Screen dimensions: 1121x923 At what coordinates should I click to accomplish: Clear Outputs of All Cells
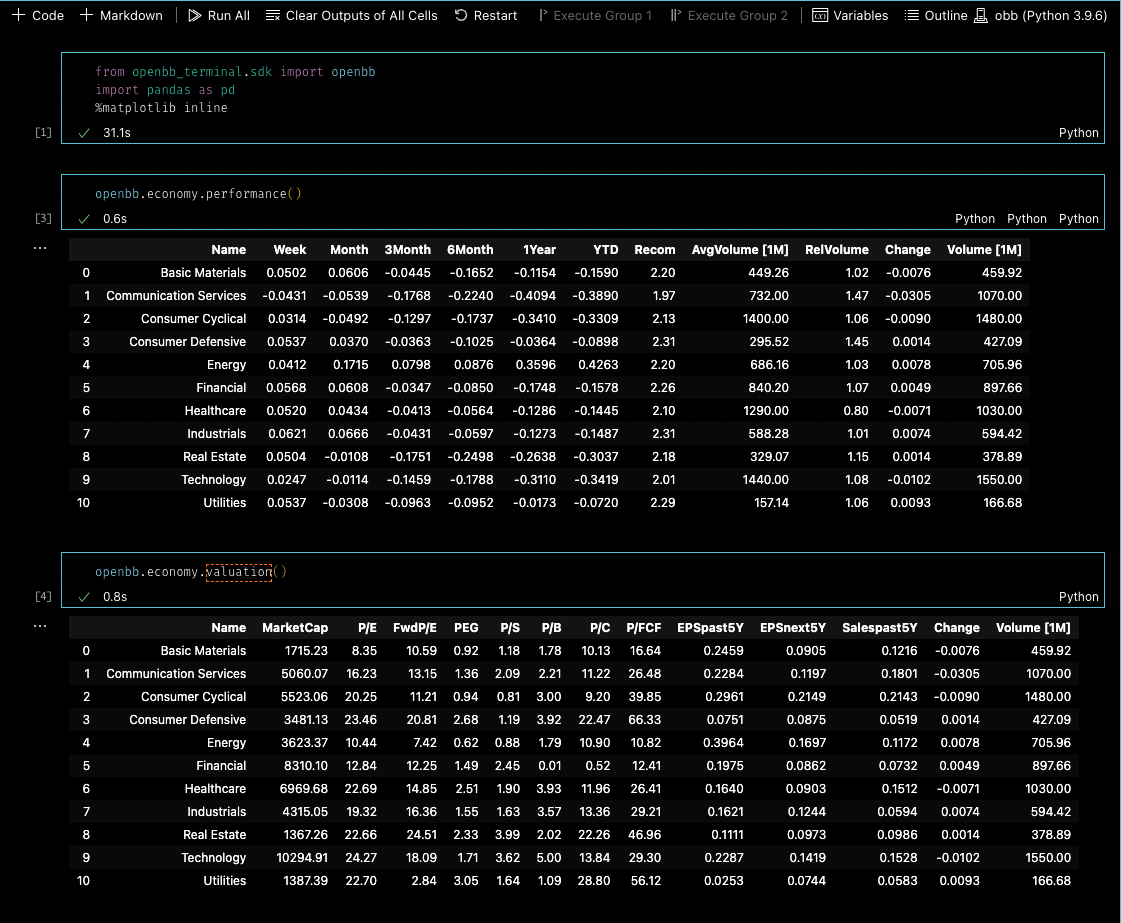(x=351, y=15)
